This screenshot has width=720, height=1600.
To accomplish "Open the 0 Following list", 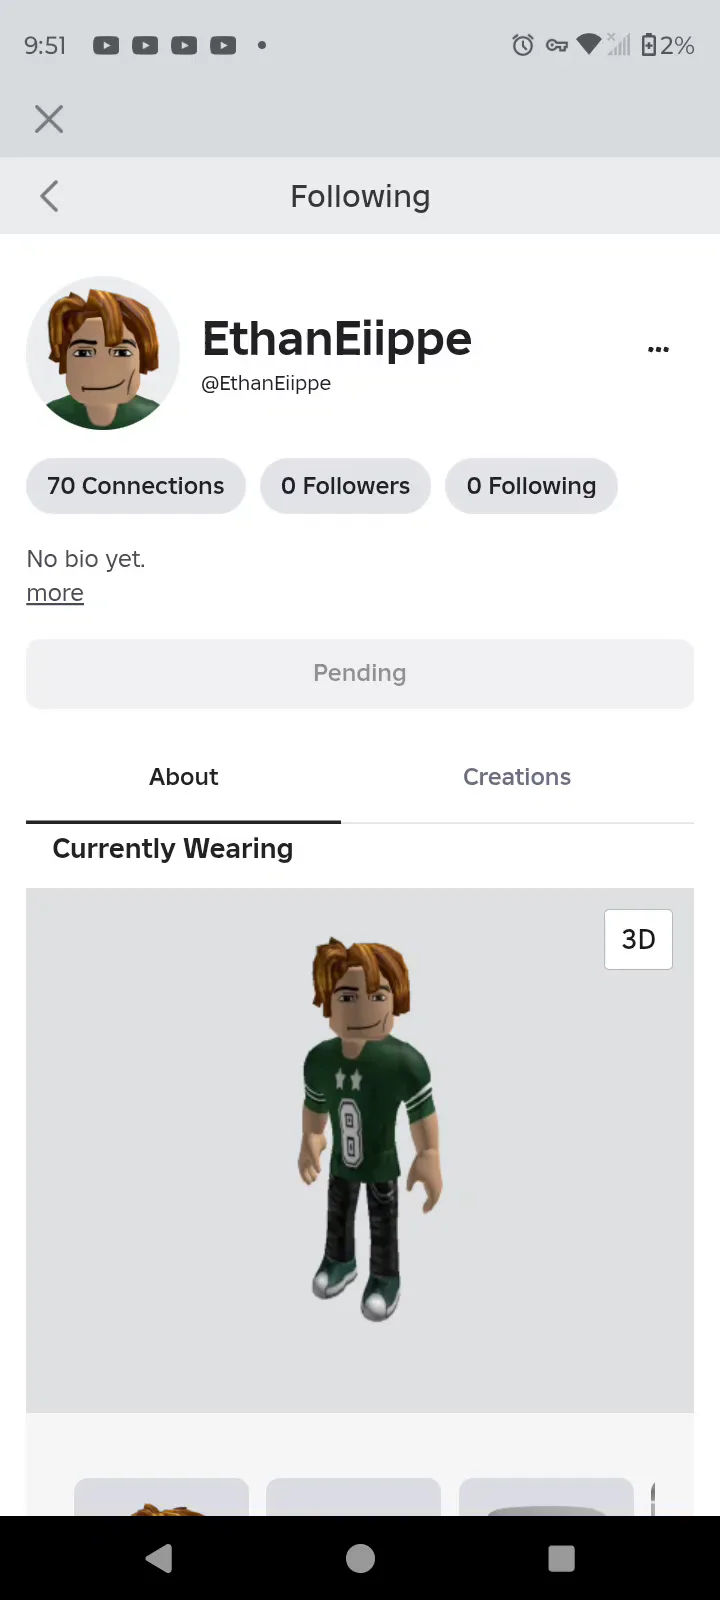I will point(531,486).
